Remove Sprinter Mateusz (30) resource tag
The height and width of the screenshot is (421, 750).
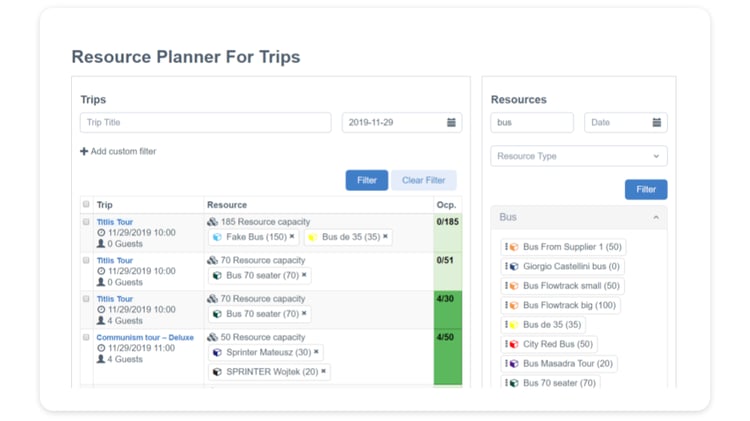(x=317, y=352)
